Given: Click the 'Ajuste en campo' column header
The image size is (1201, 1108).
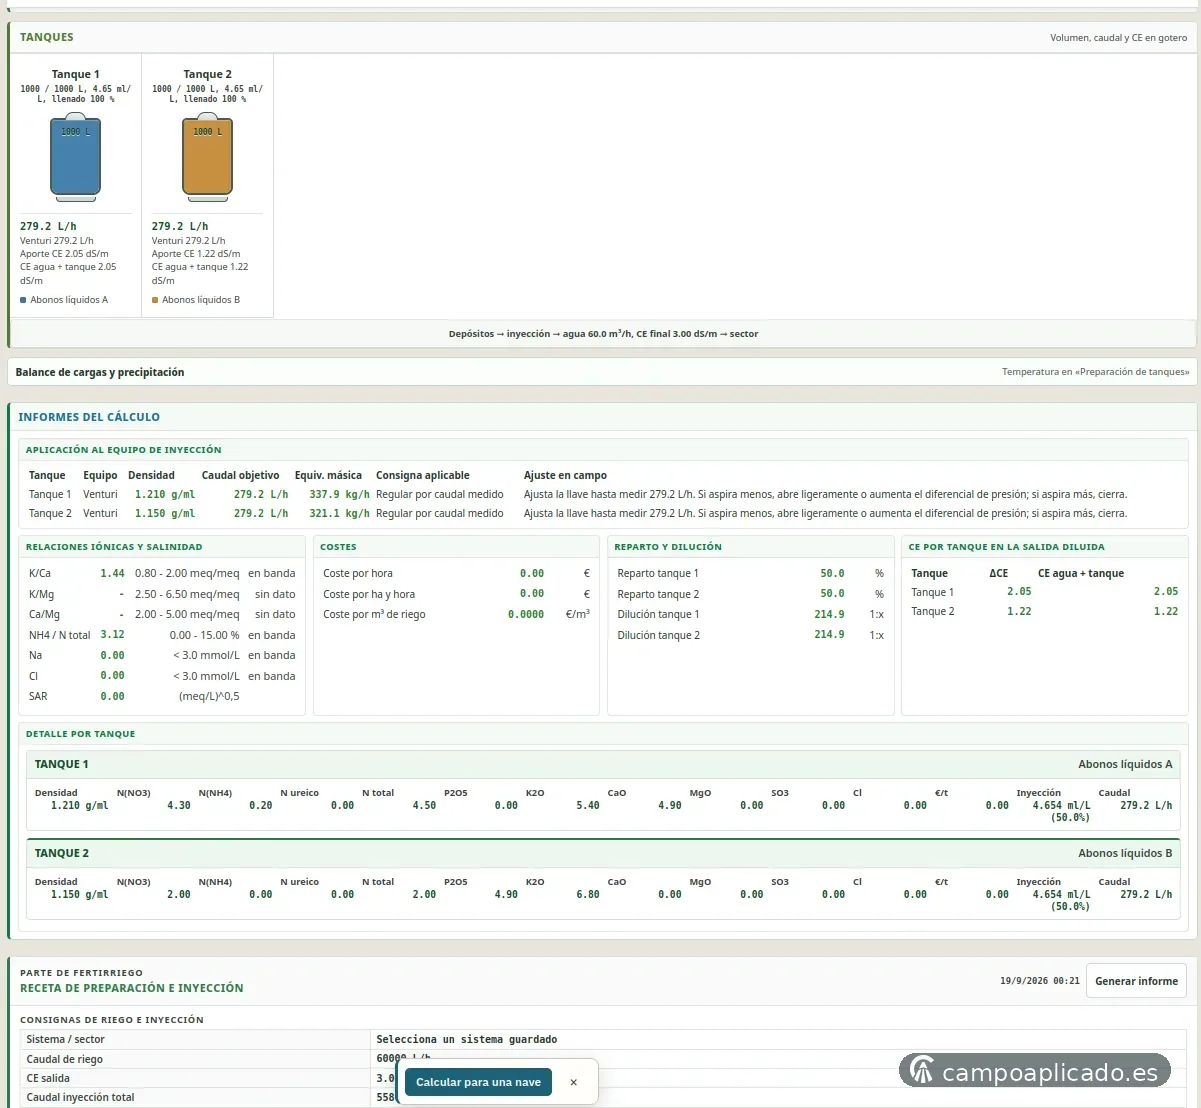Looking at the screenshot, I should [x=565, y=475].
